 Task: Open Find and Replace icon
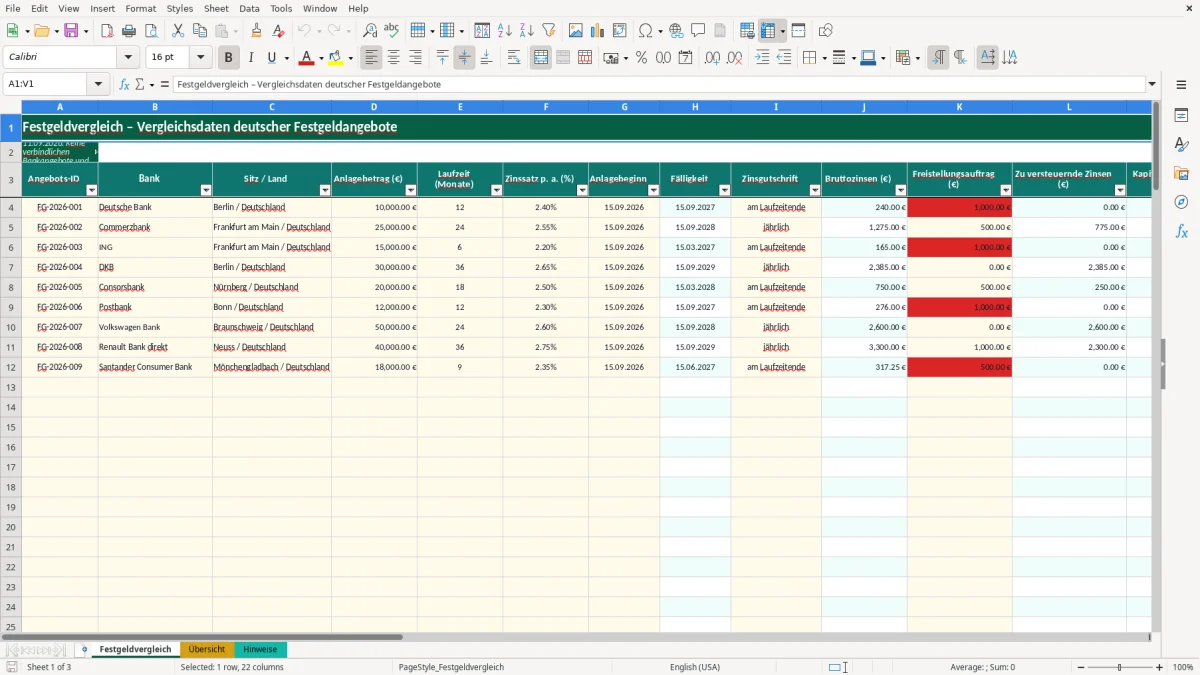pos(370,31)
